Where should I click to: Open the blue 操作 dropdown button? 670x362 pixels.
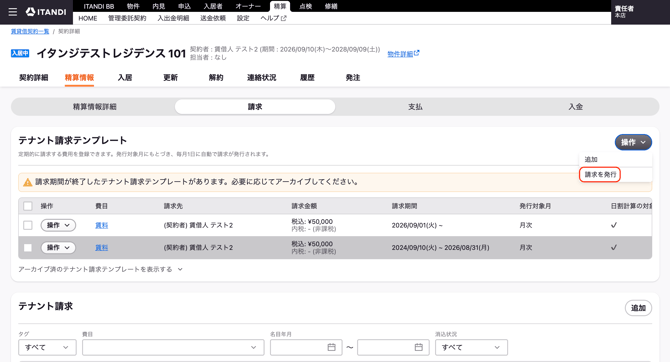pos(633,142)
